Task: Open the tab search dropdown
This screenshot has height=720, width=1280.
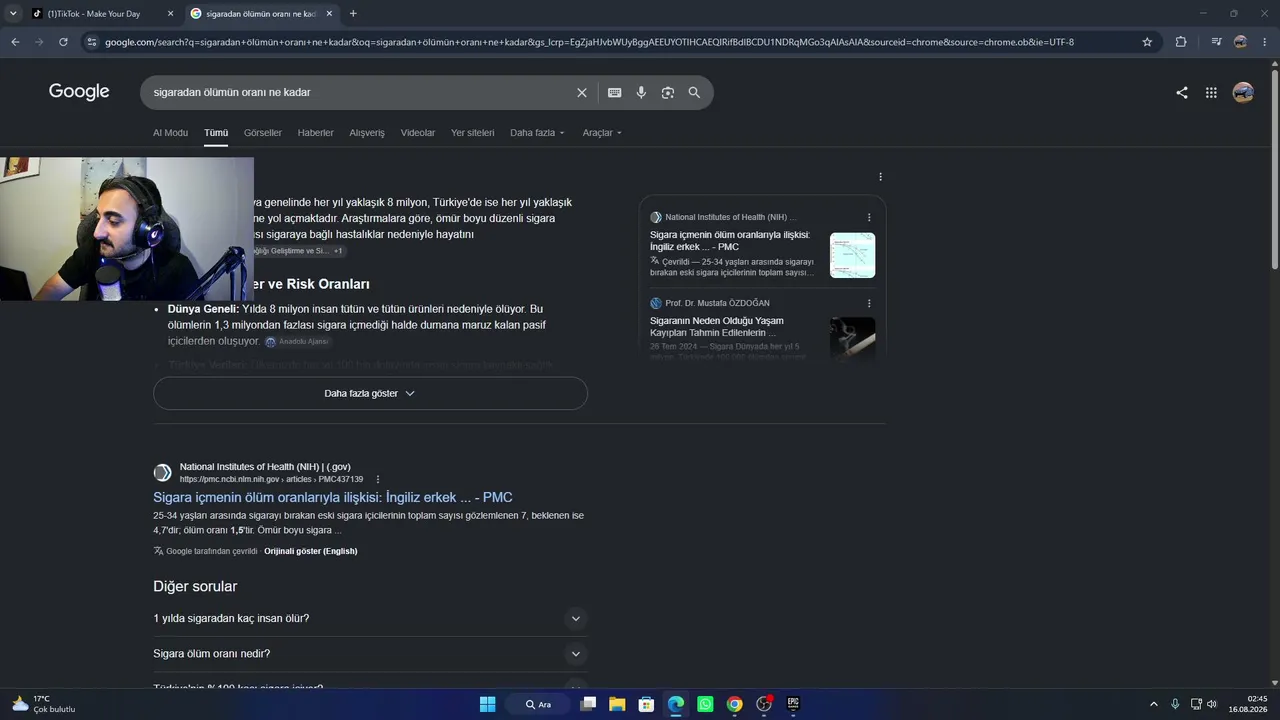Action: tap(13, 14)
